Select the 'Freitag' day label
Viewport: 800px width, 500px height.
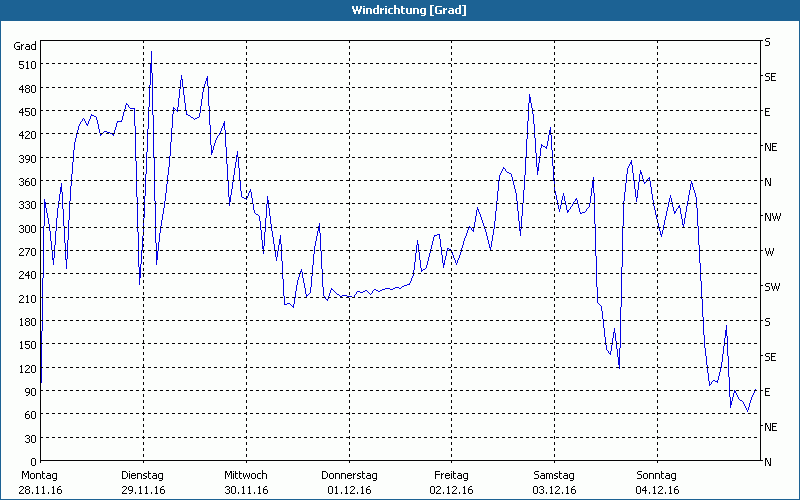pyautogui.click(x=451, y=476)
